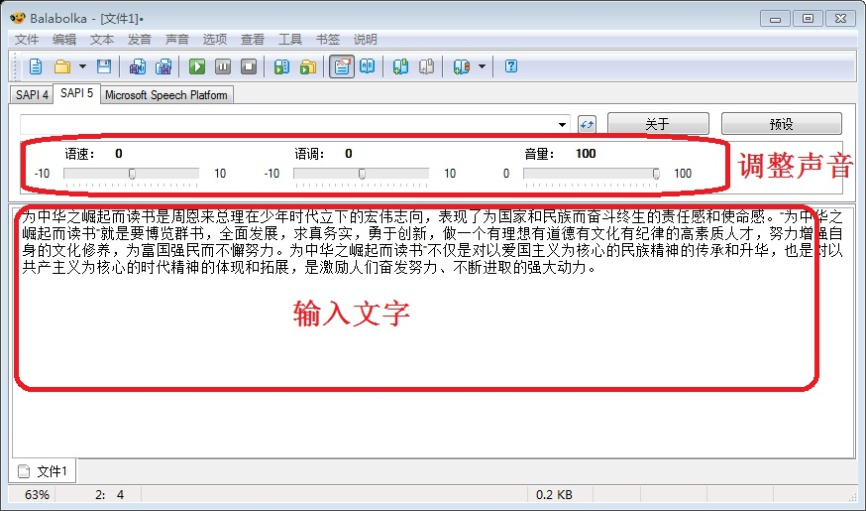Open the 文本 menu

(102, 39)
